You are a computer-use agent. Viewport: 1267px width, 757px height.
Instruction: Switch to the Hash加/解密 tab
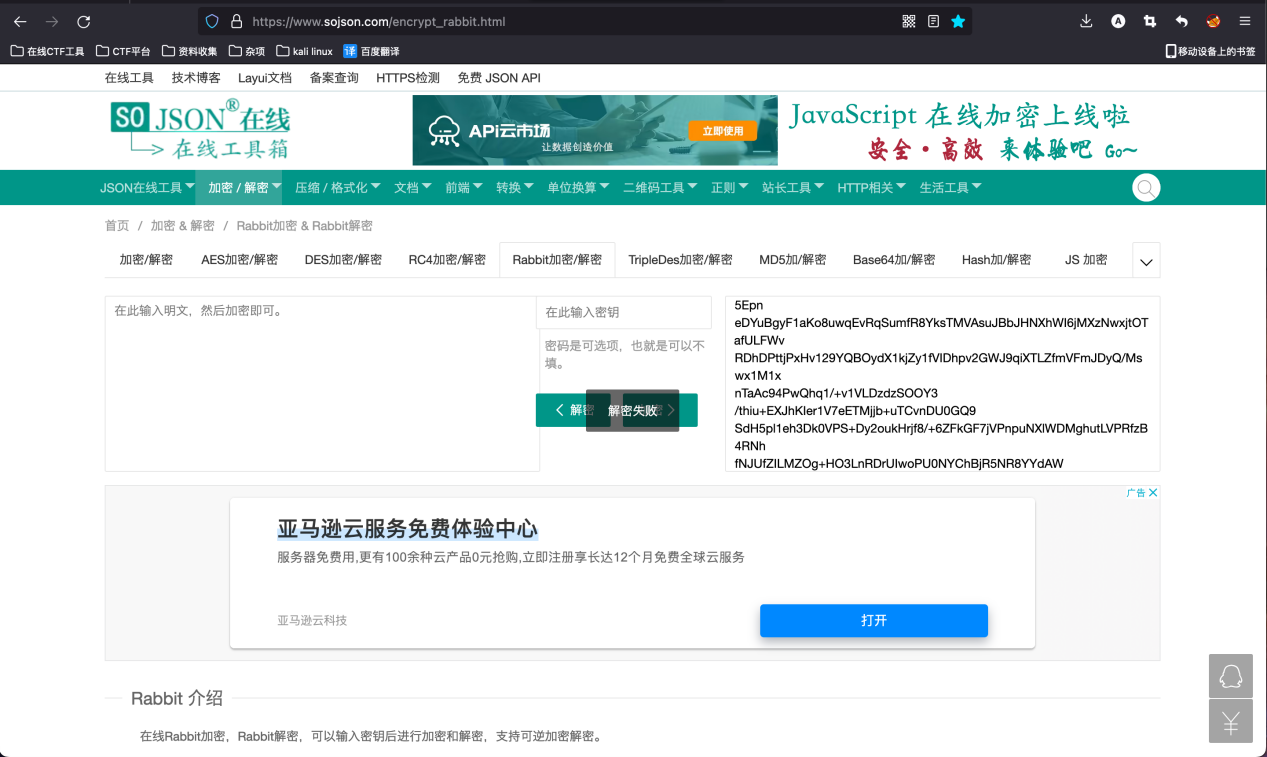[x=996, y=260]
